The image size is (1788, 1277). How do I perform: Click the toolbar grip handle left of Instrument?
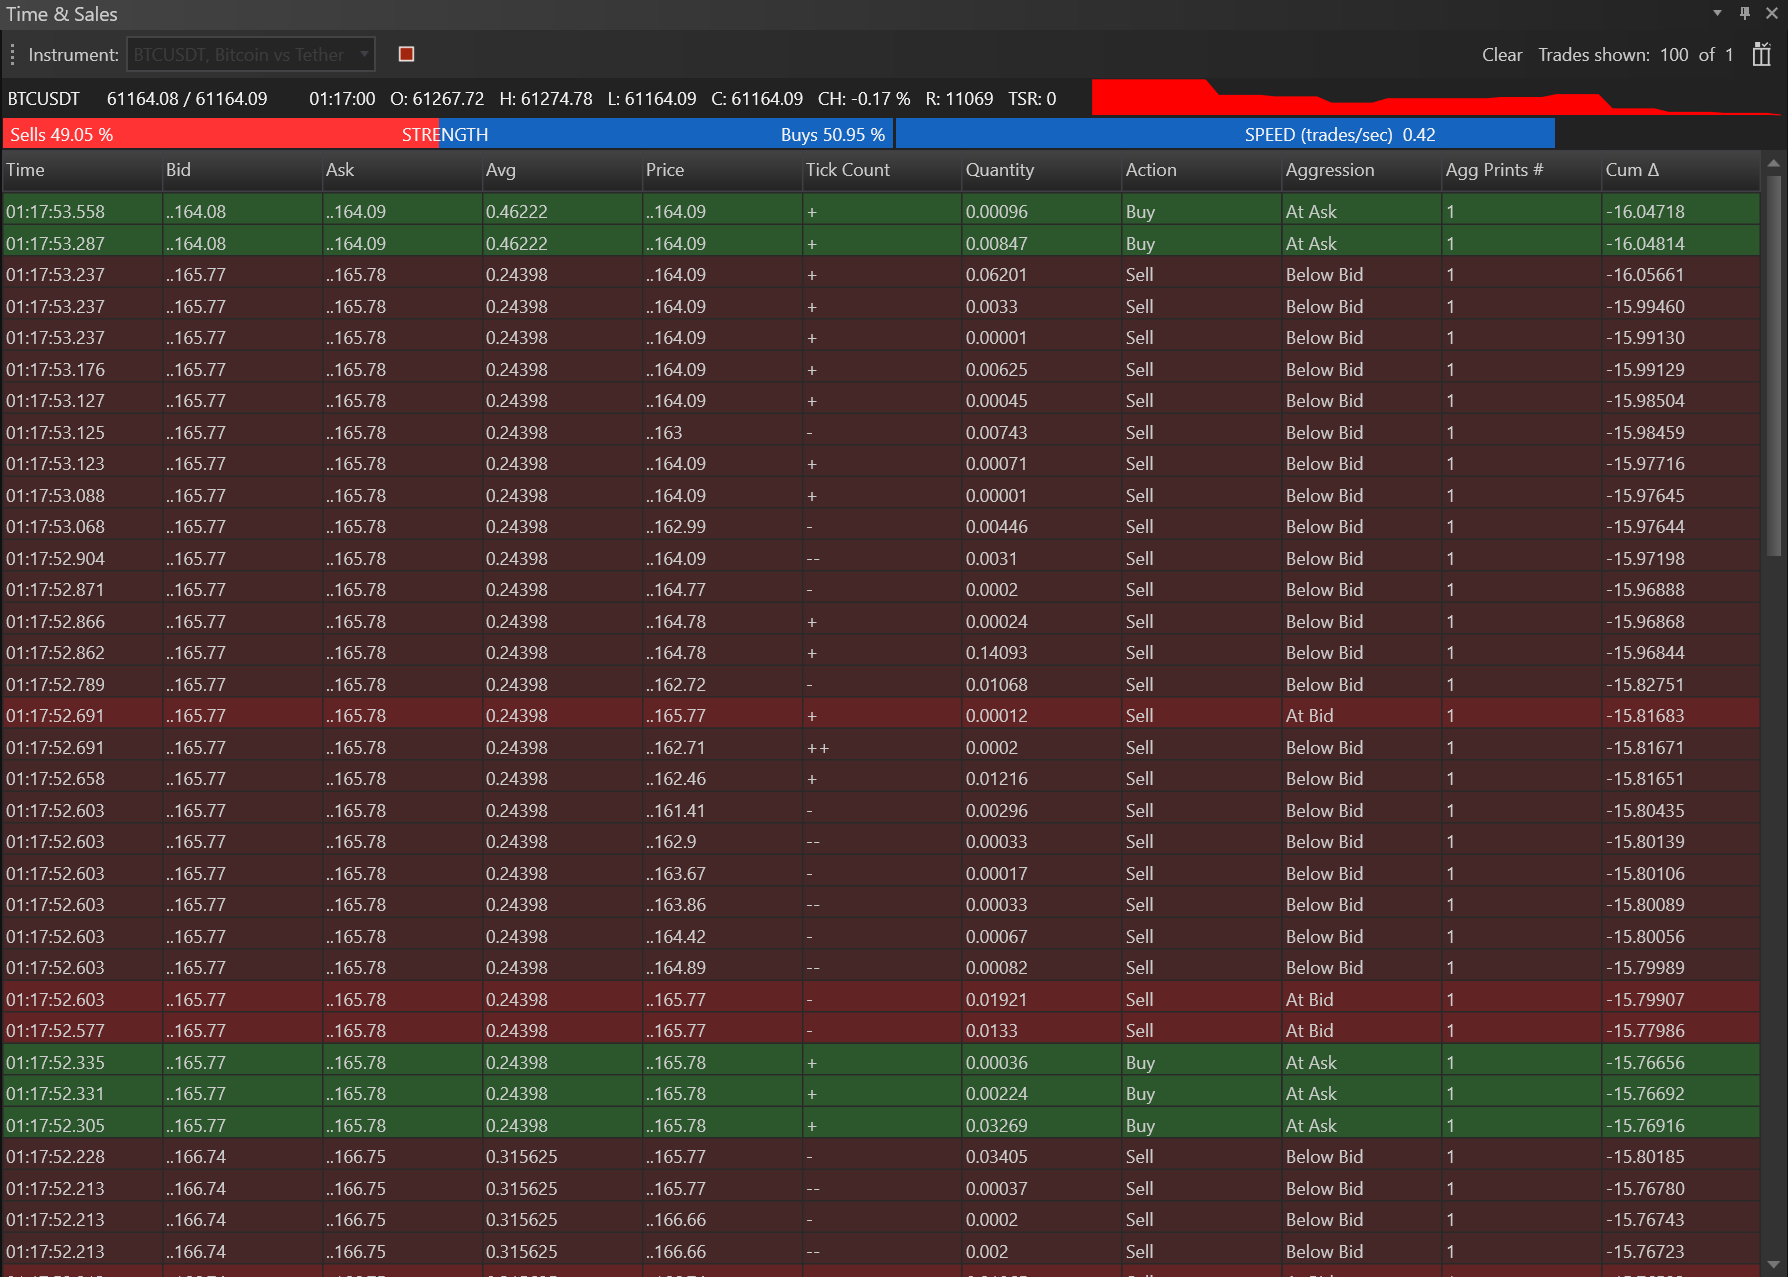[12, 54]
